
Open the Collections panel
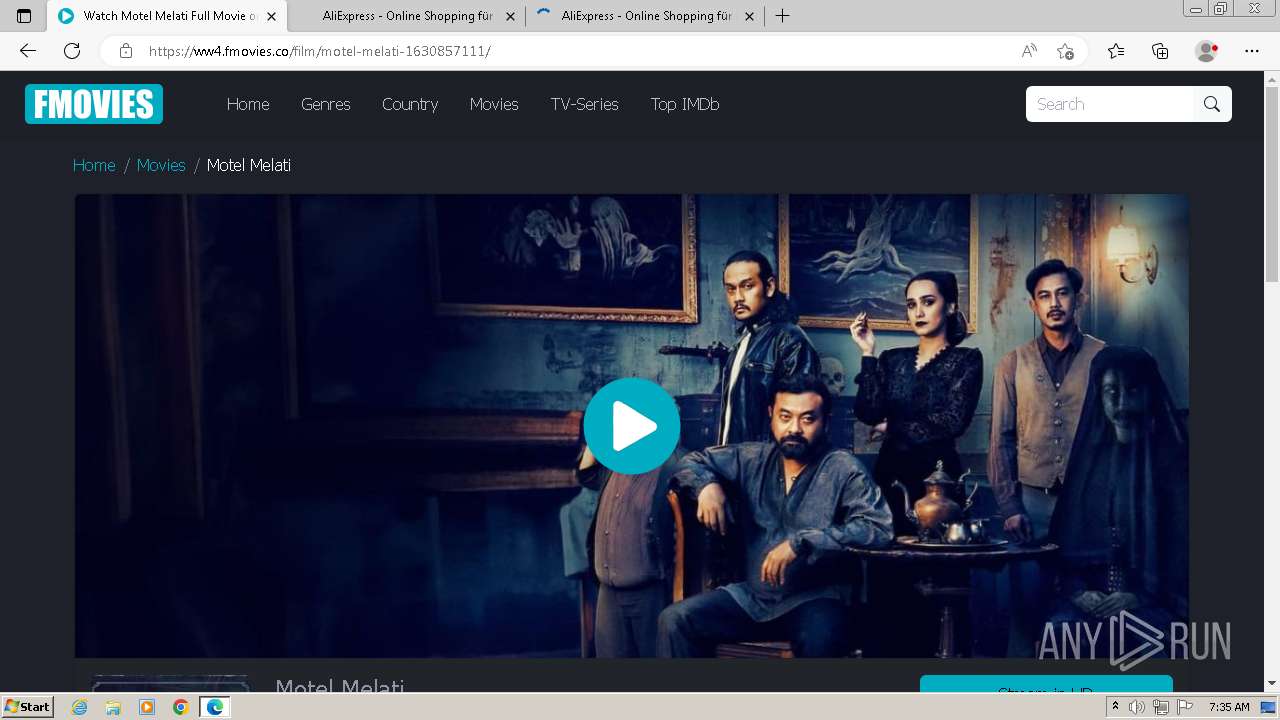point(1160,51)
